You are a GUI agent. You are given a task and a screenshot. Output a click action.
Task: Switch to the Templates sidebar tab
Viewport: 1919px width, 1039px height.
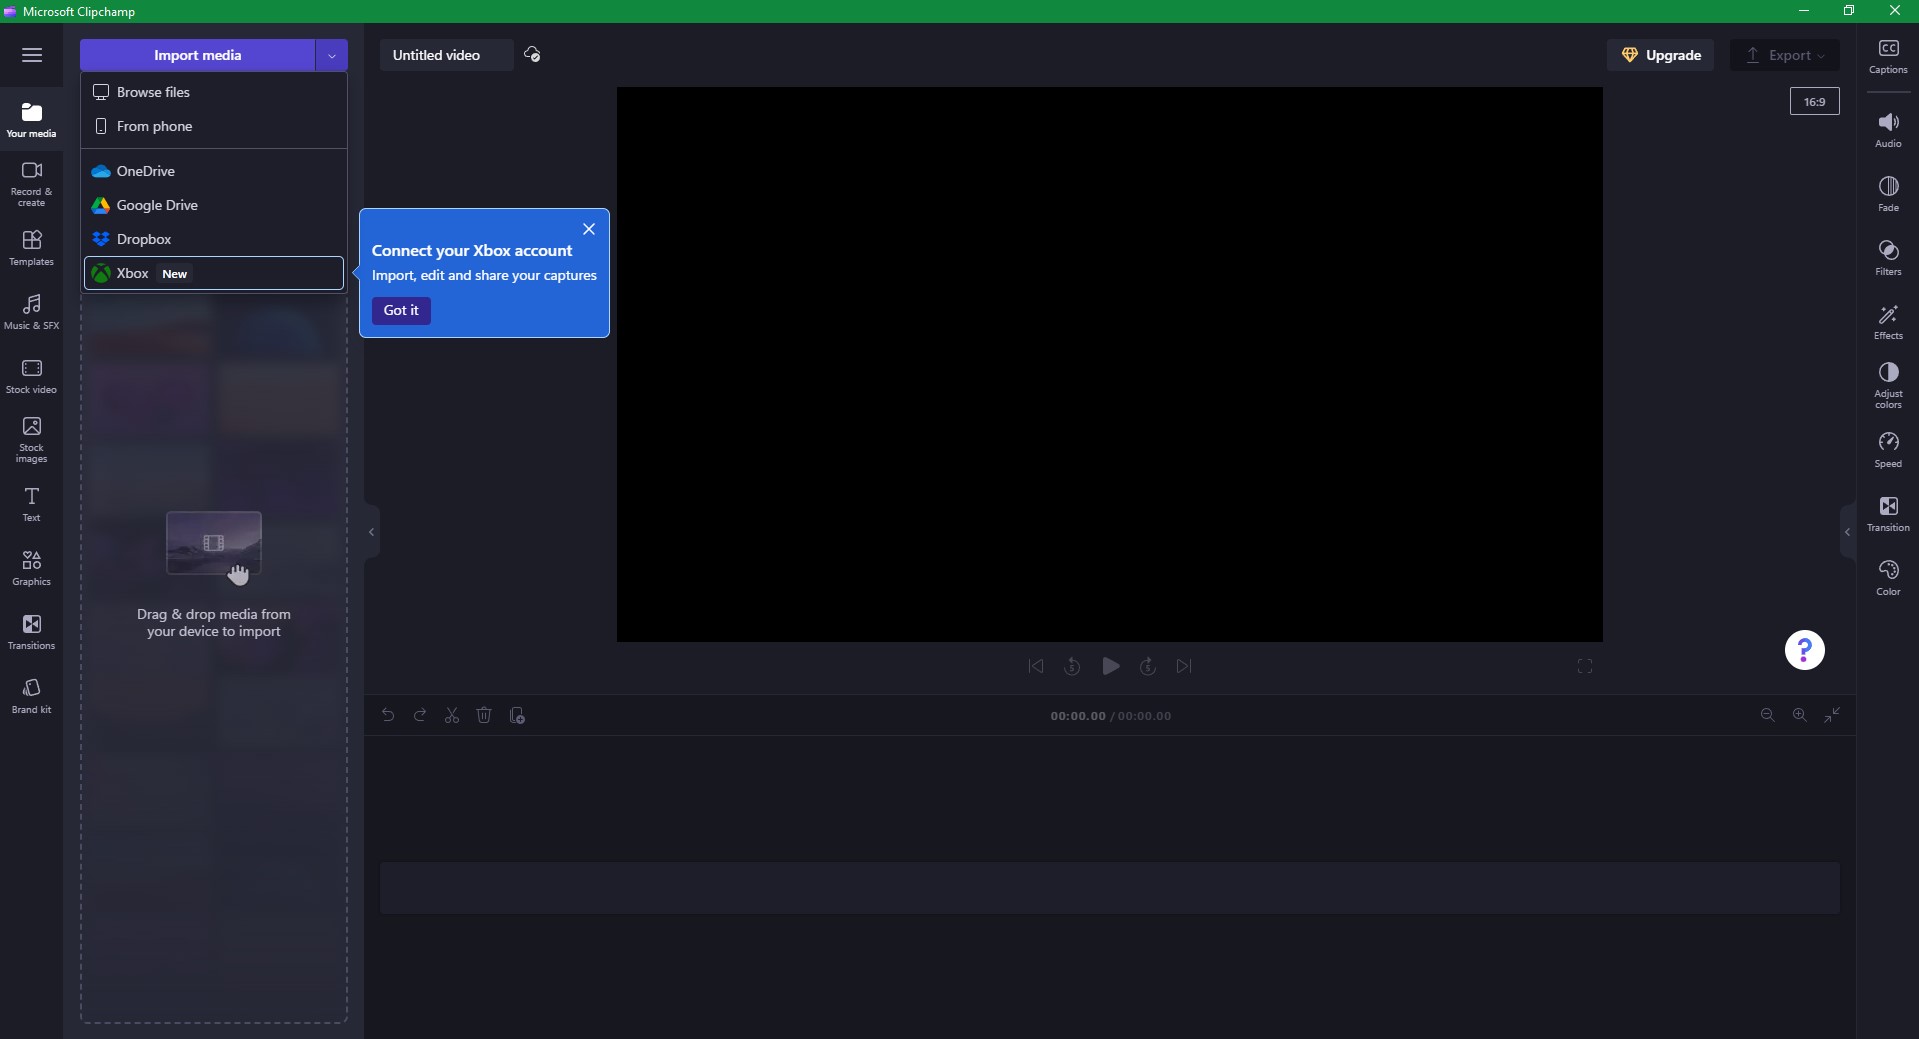point(31,247)
